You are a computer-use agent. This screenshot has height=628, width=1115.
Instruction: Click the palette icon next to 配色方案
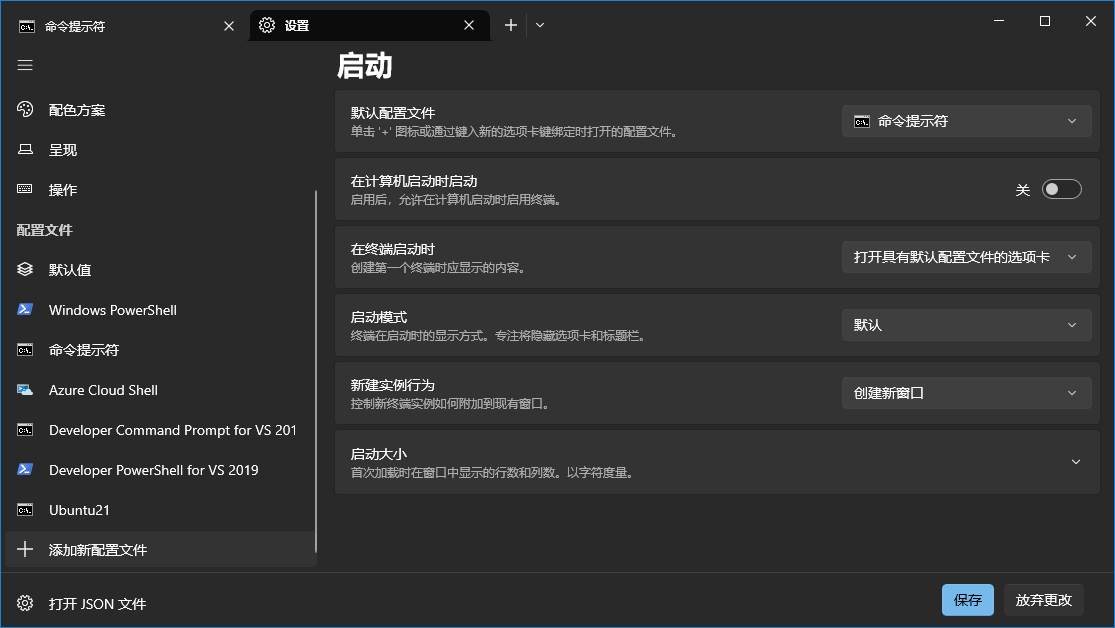point(25,110)
